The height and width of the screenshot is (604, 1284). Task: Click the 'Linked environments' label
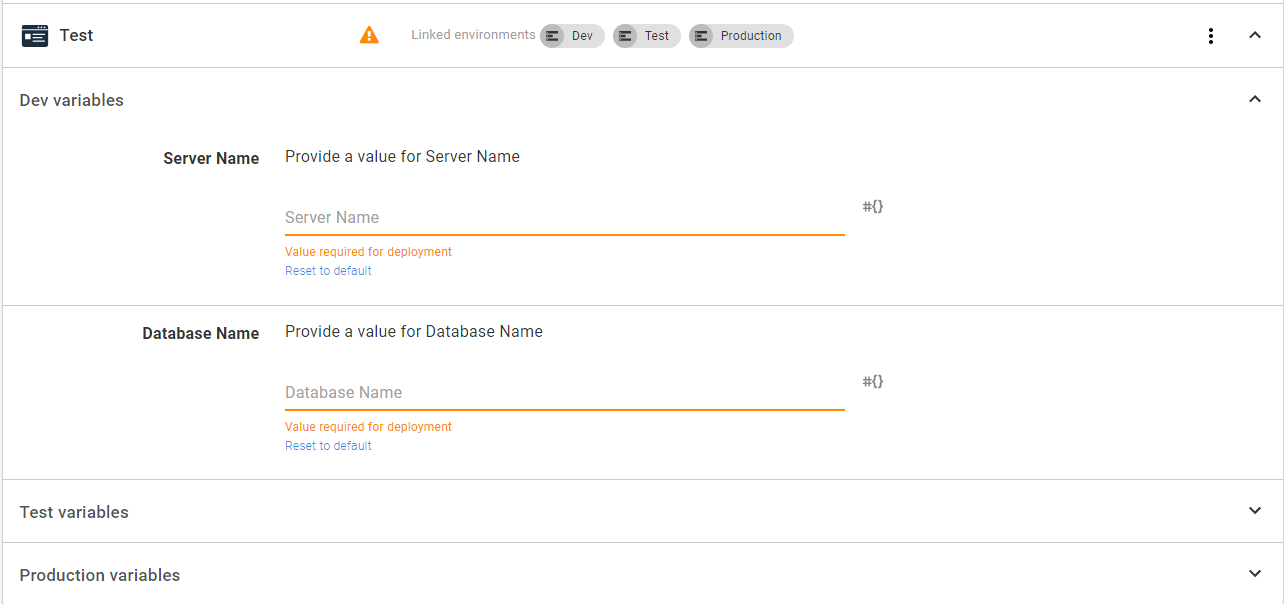[x=473, y=35]
